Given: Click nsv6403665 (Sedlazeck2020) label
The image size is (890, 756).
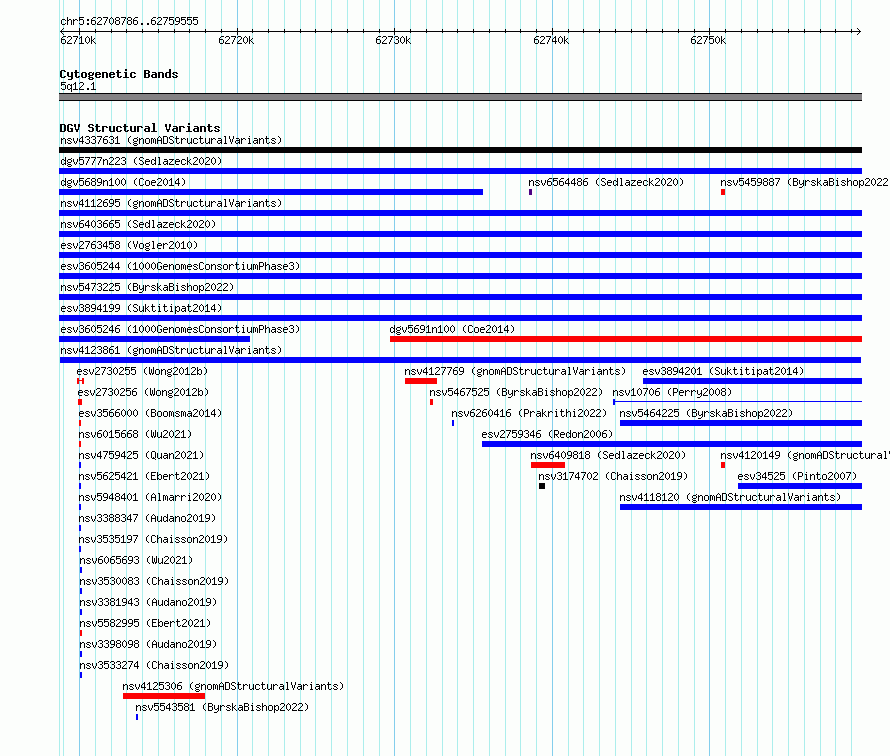Looking at the screenshot, I should coord(138,224).
